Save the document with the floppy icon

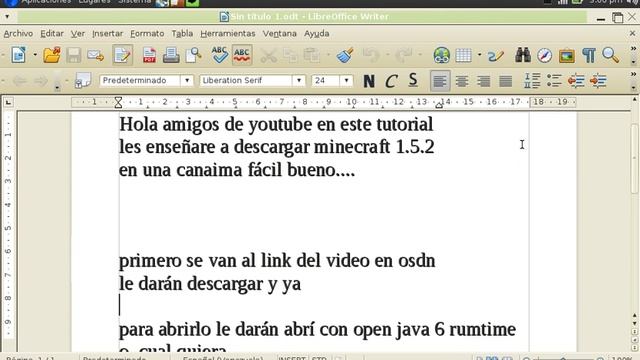pyautogui.click(x=74, y=55)
